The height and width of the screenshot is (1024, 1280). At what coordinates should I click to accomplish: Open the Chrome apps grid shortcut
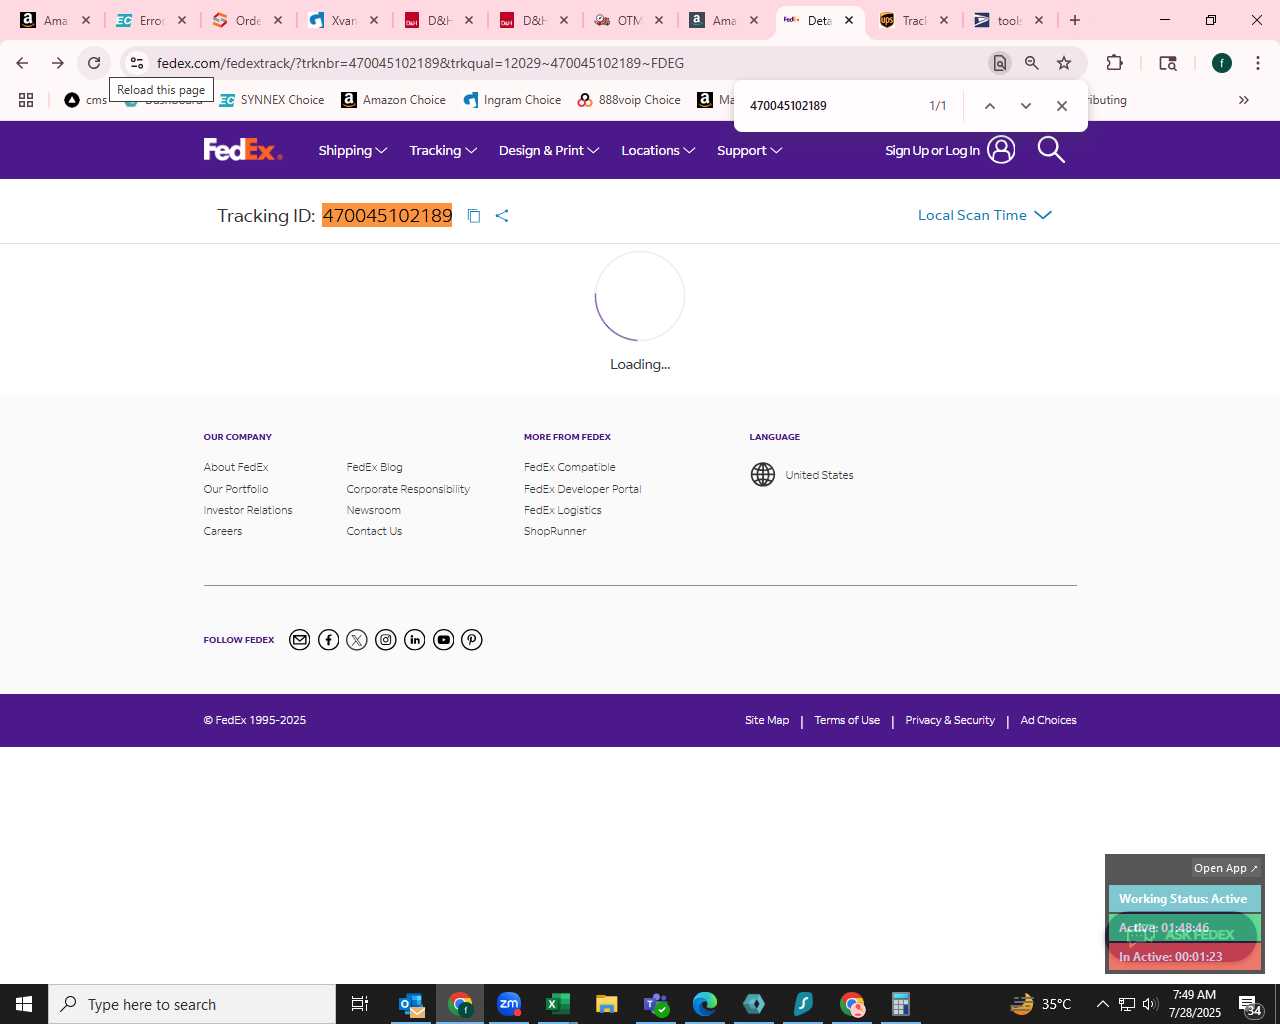[x=26, y=100]
